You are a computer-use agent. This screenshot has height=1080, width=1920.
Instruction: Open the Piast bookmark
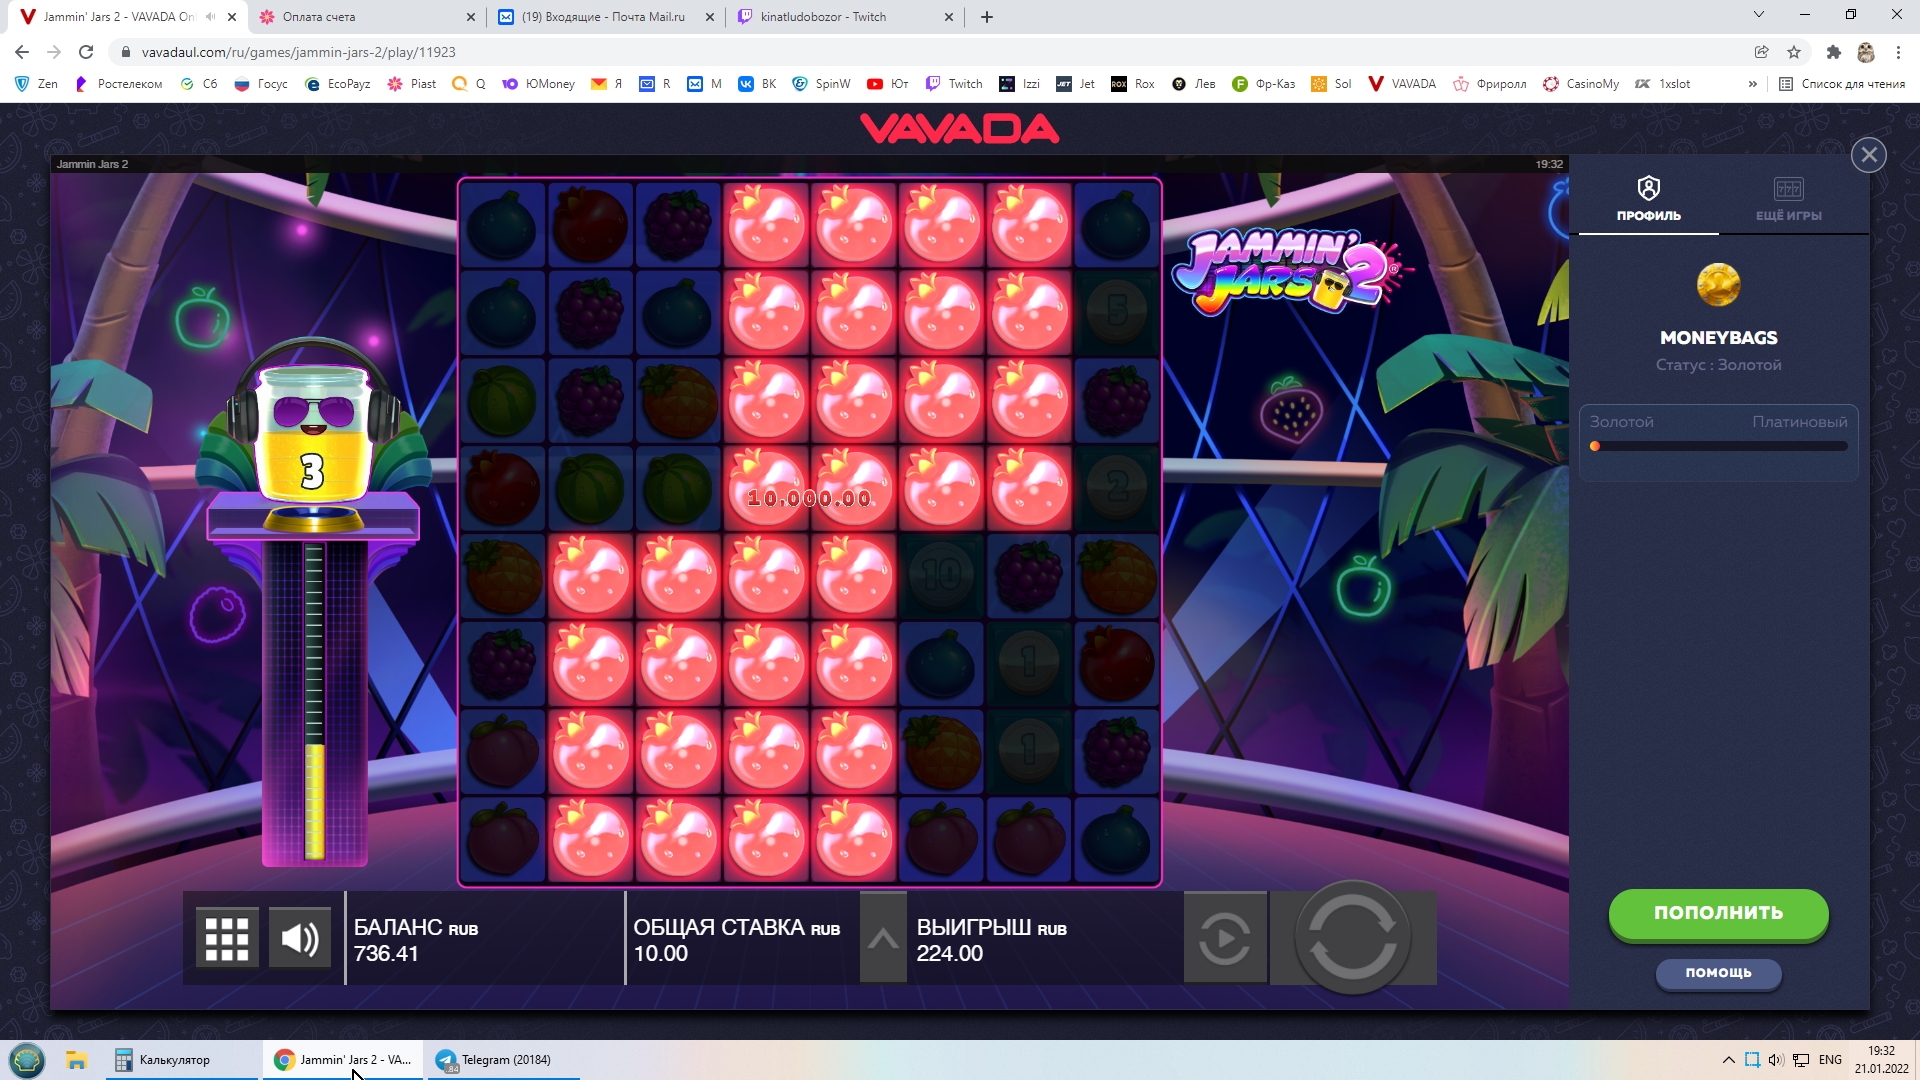pos(412,84)
